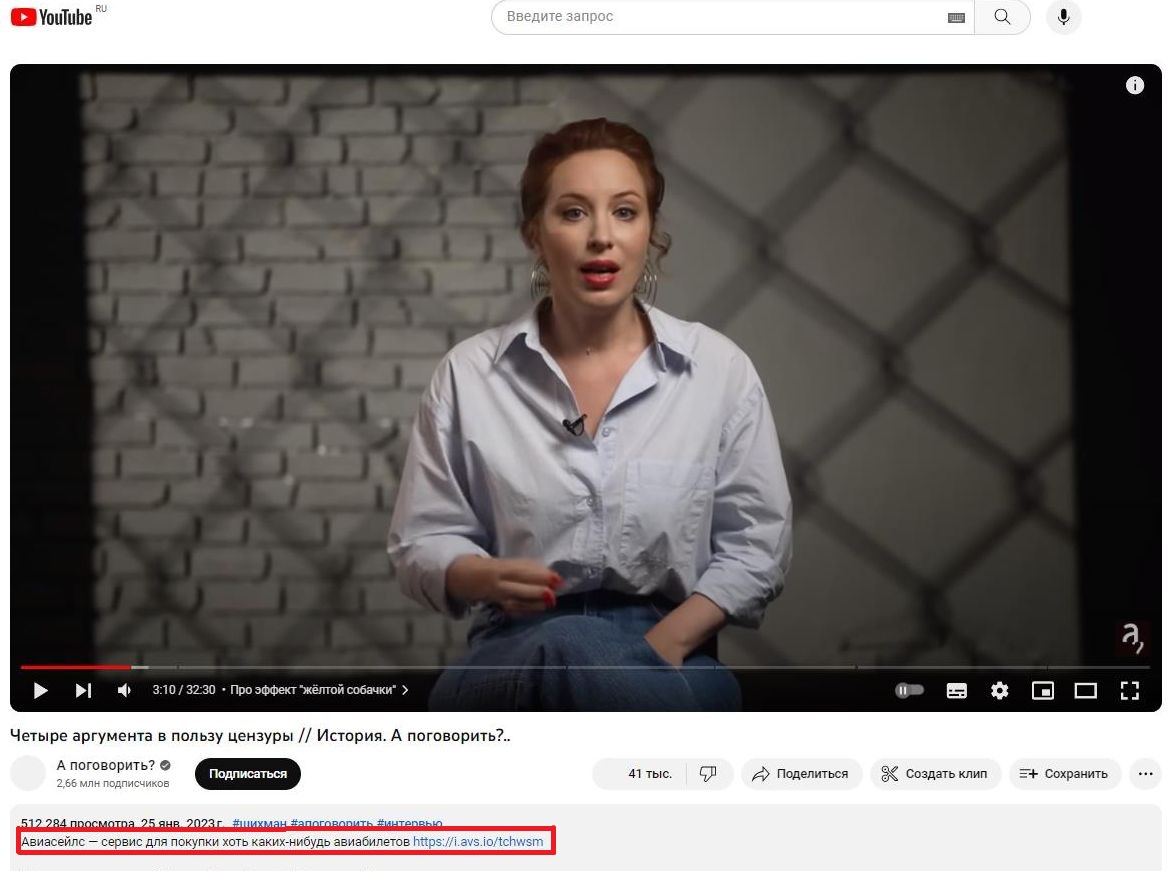
Task: Open the on-screen keyboard in search box
Action: (x=956, y=18)
